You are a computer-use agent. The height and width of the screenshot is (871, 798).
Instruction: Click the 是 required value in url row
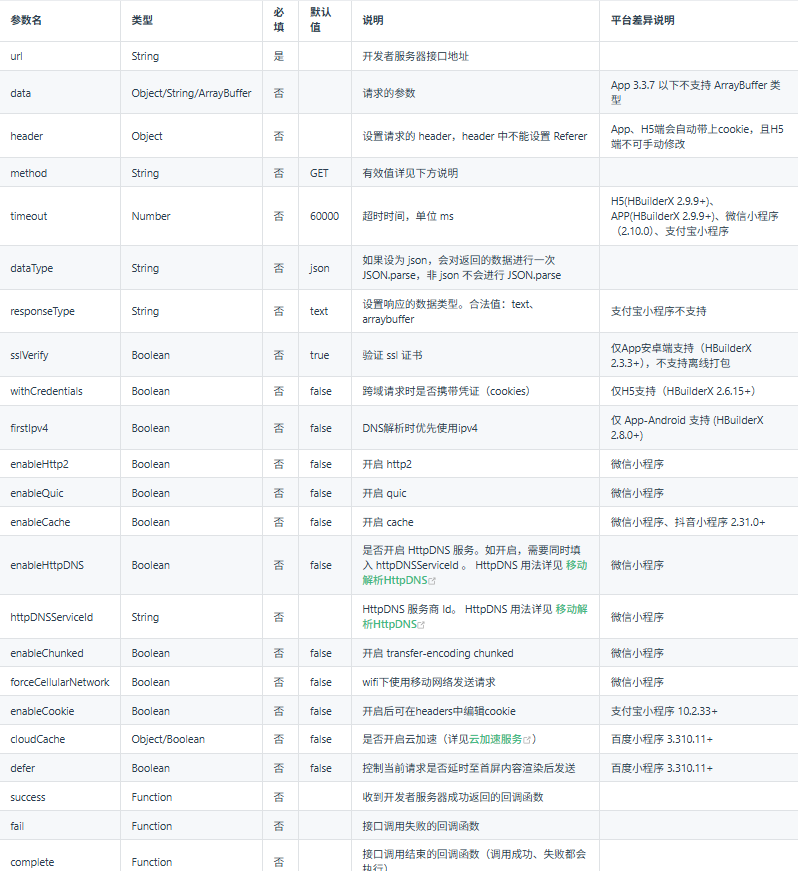click(279, 56)
